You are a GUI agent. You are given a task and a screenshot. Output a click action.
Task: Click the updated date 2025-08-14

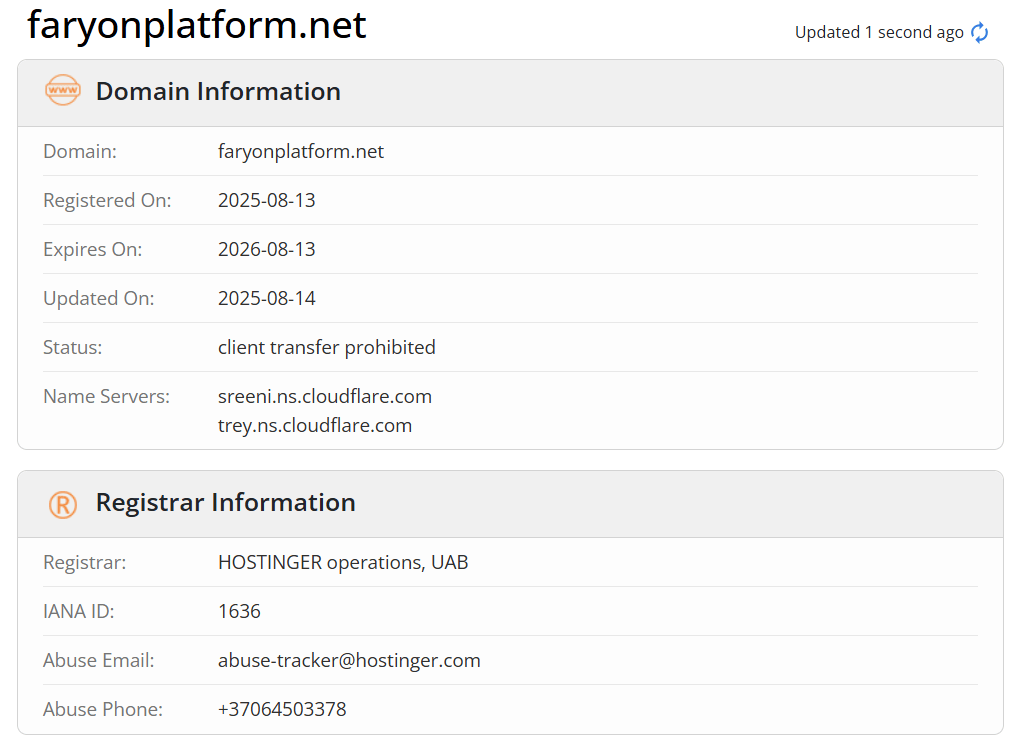coord(266,299)
